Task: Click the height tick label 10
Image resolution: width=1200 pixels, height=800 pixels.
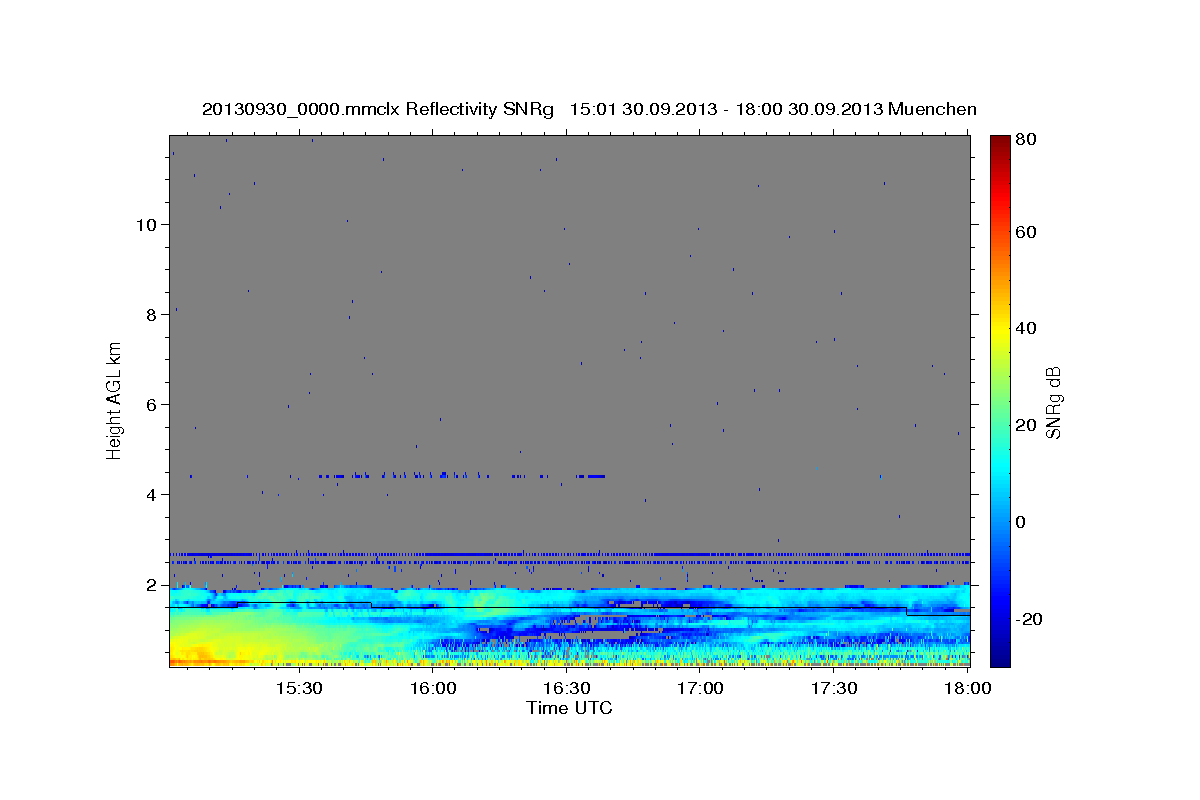Action: [x=148, y=225]
